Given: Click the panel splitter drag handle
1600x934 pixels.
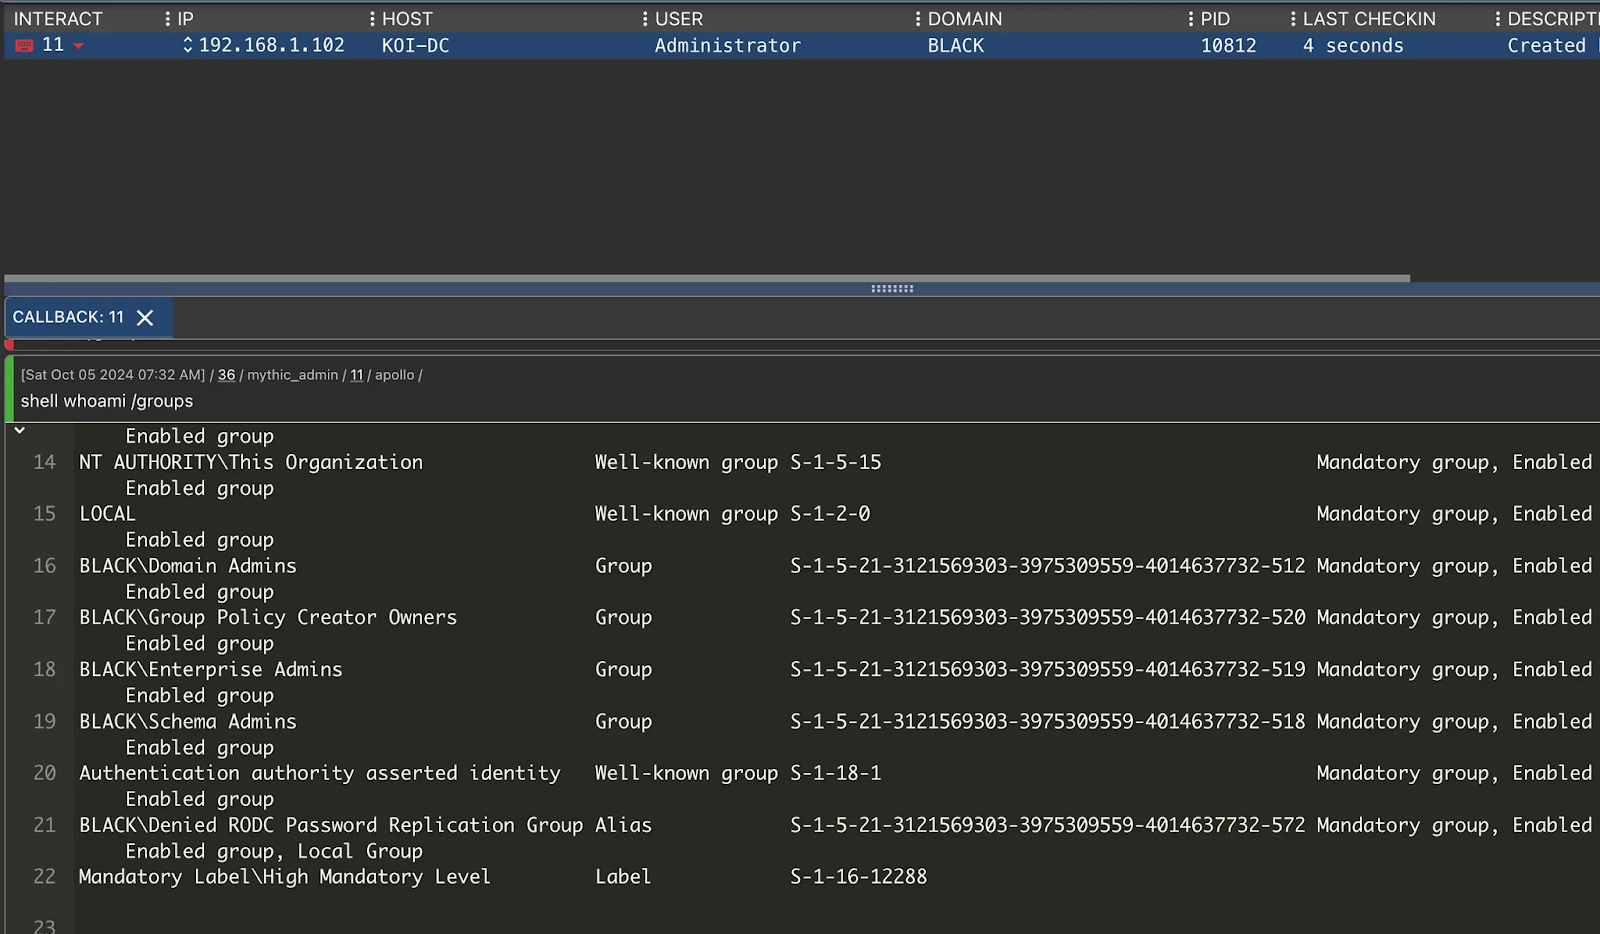Looking at the screenshot, I should click(892, 289).
